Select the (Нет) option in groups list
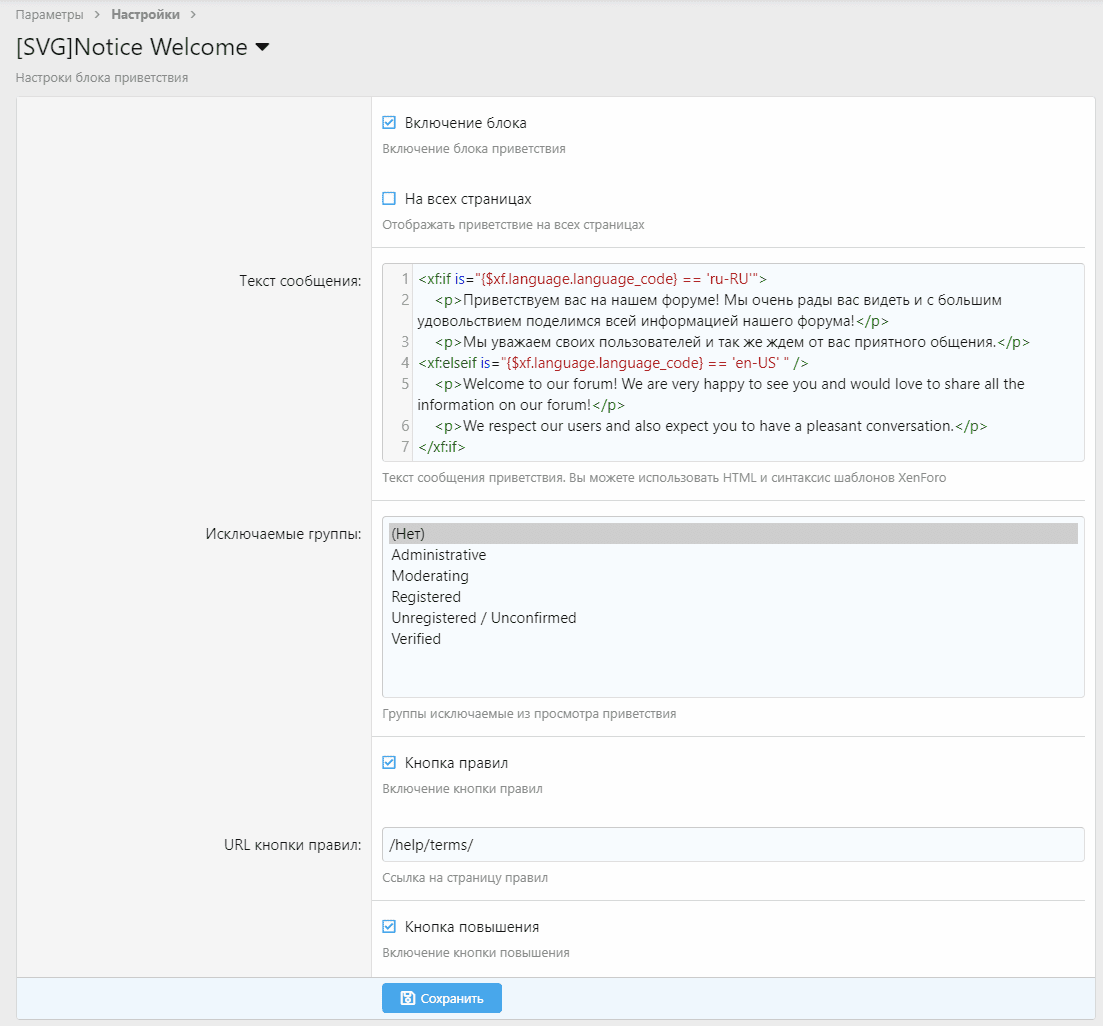 [409, 534]
